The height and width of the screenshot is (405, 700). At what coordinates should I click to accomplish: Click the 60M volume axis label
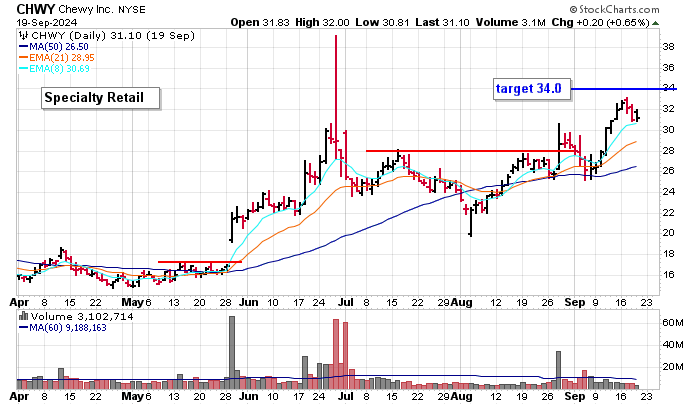pos(672,322)
